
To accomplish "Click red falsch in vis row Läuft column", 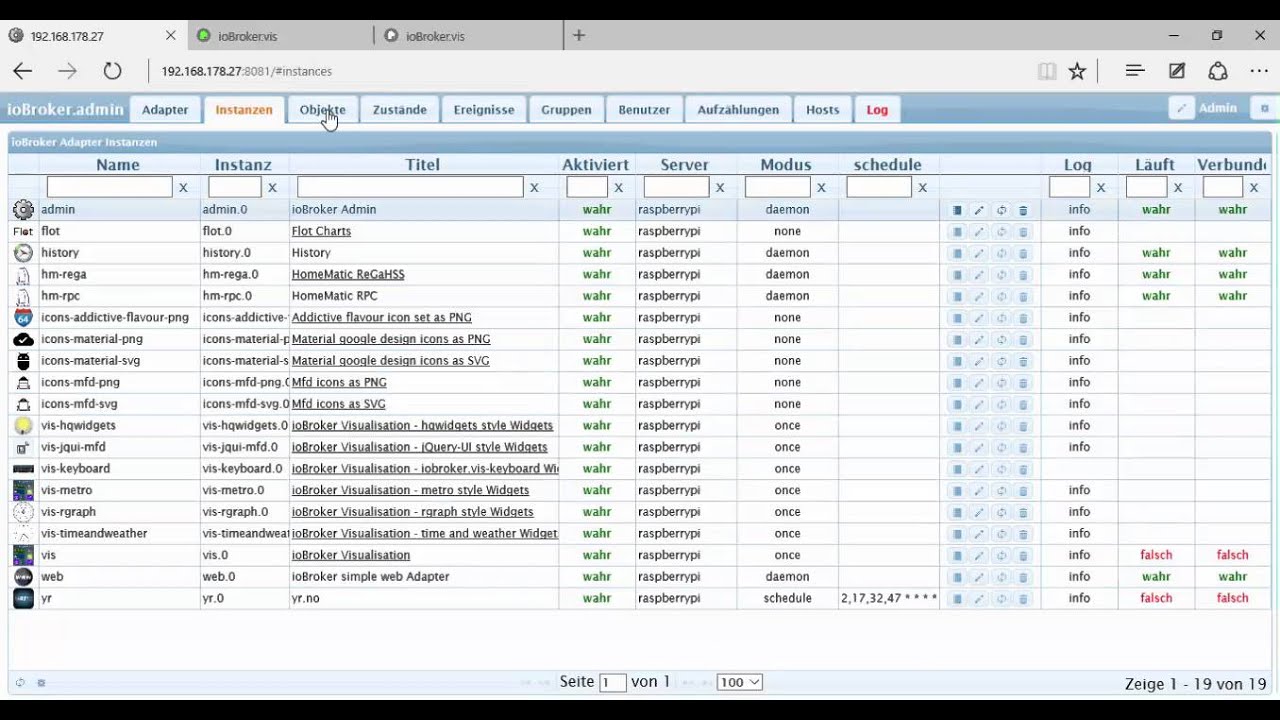I will [x=1156, y=555].
